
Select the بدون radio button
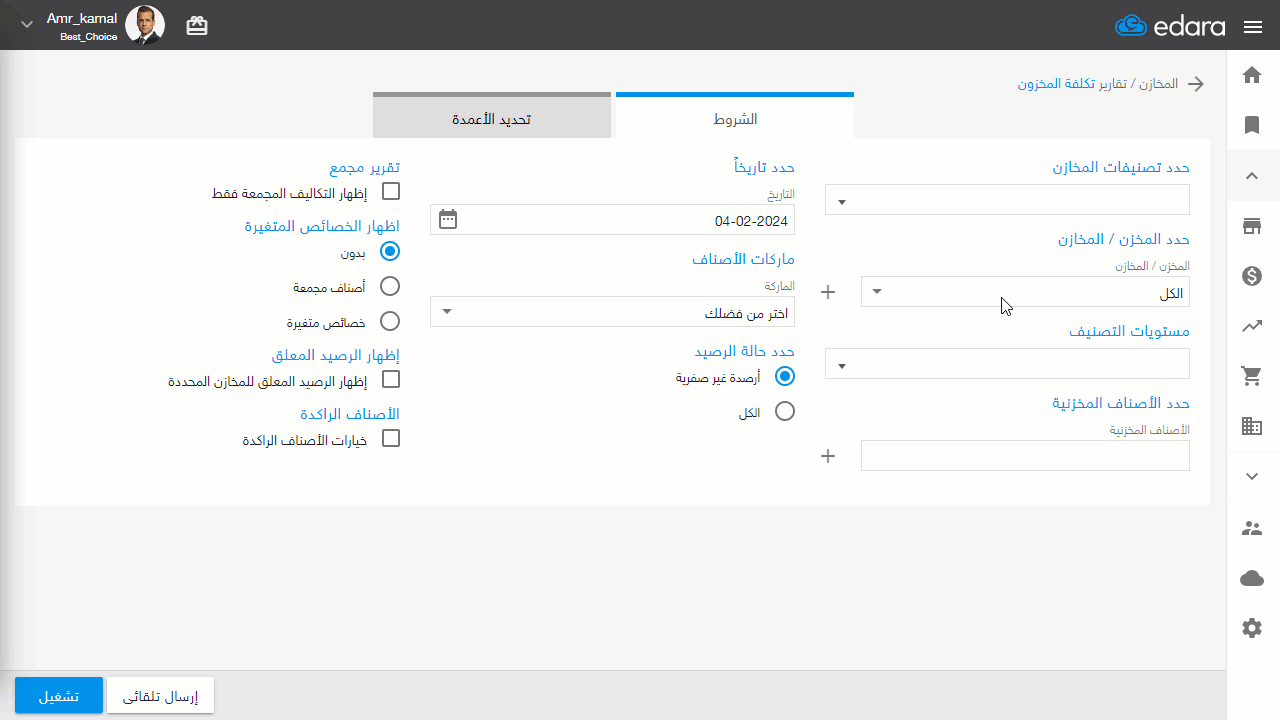pyautogui.click(x=390, y=252)
